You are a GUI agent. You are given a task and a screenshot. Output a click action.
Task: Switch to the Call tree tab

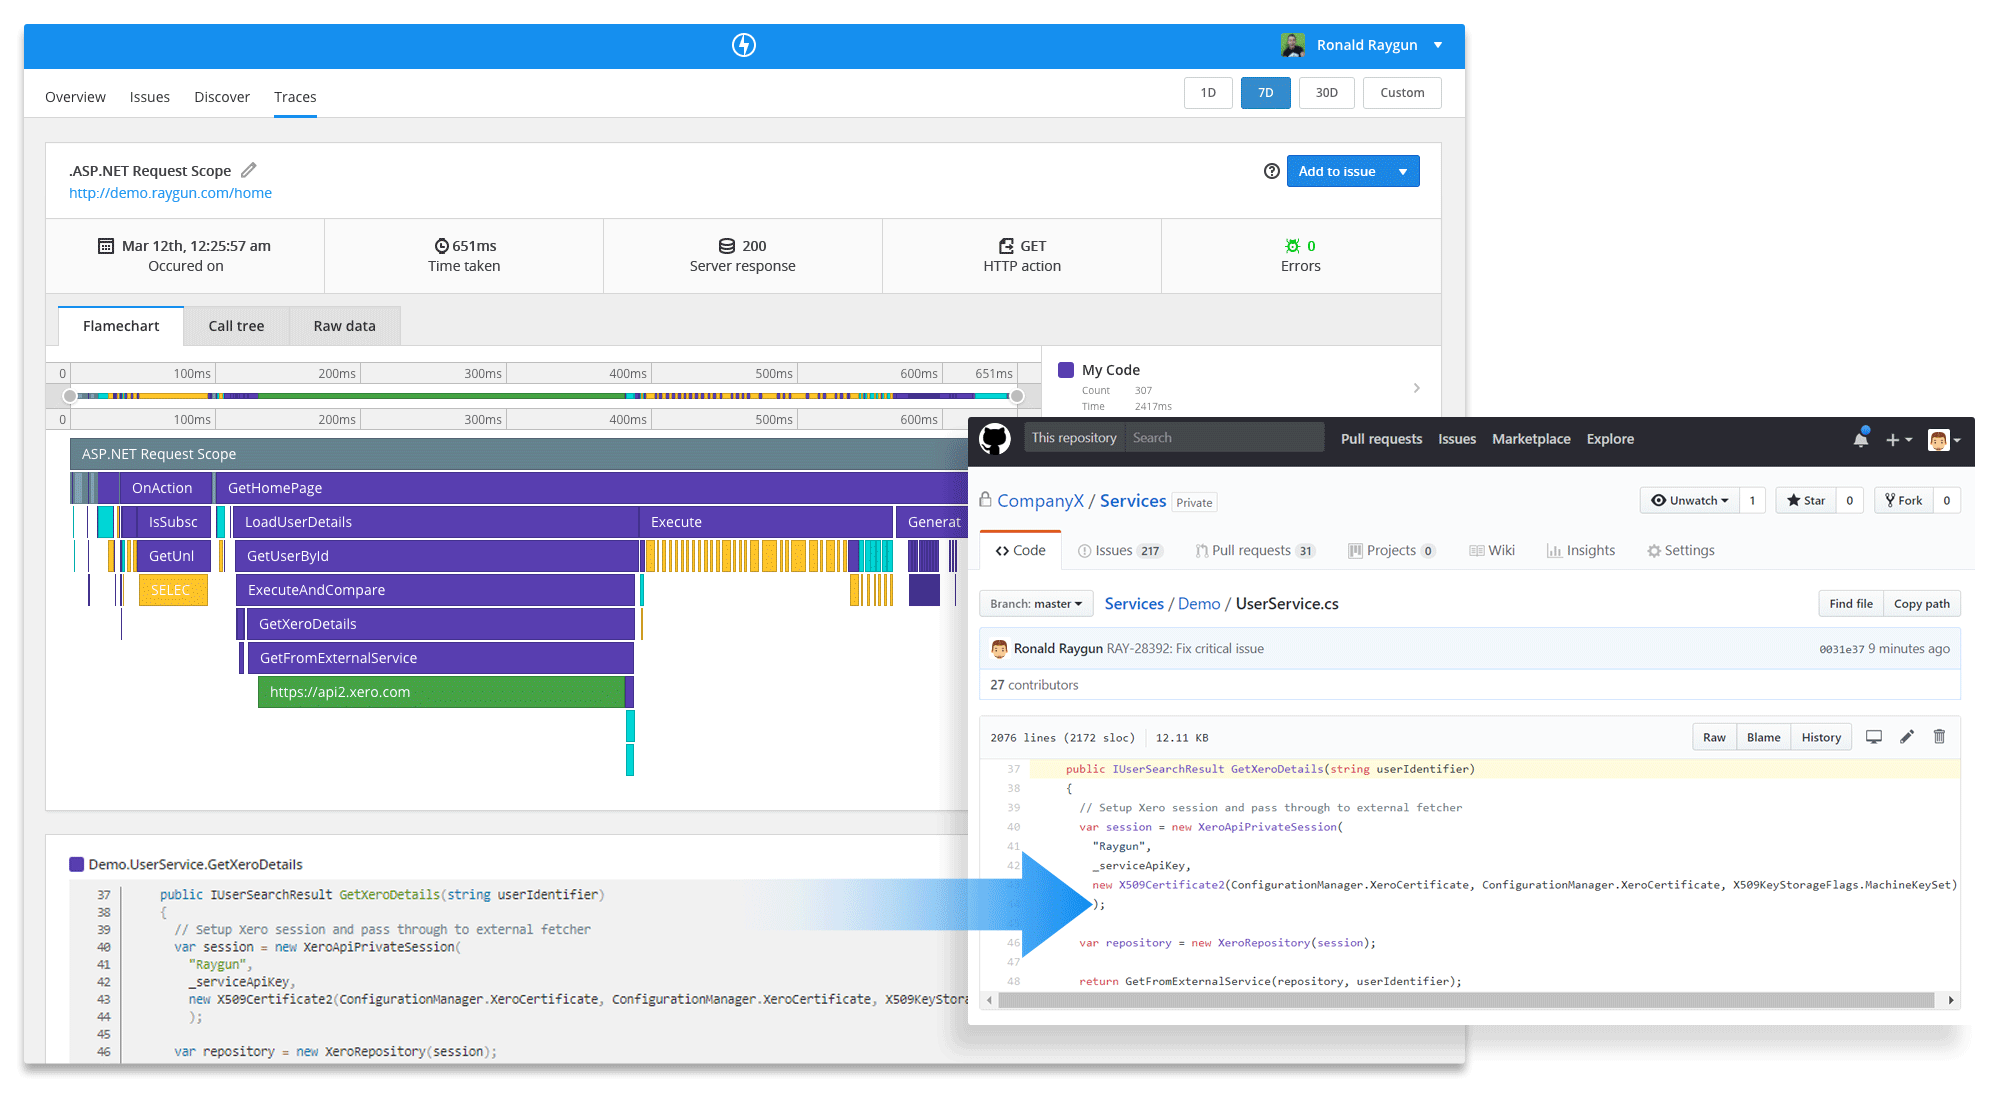235,326
